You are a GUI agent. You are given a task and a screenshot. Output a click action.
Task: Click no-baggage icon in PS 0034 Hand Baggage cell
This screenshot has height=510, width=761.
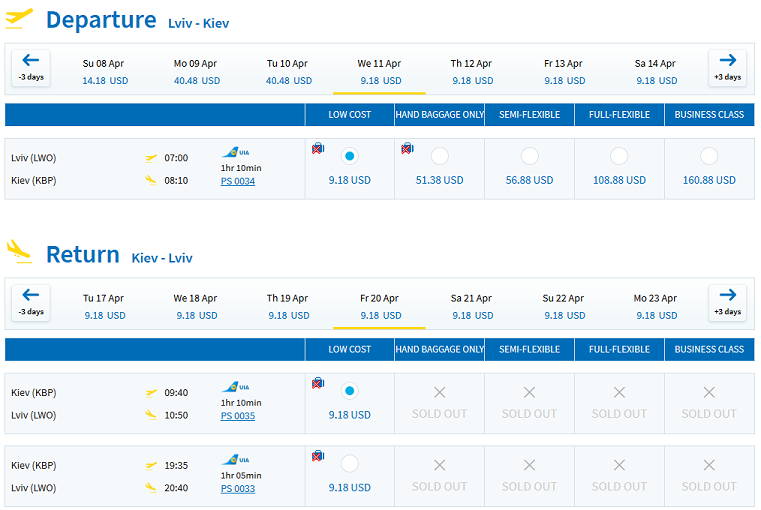pyautogui.click(x=407, y=148)
